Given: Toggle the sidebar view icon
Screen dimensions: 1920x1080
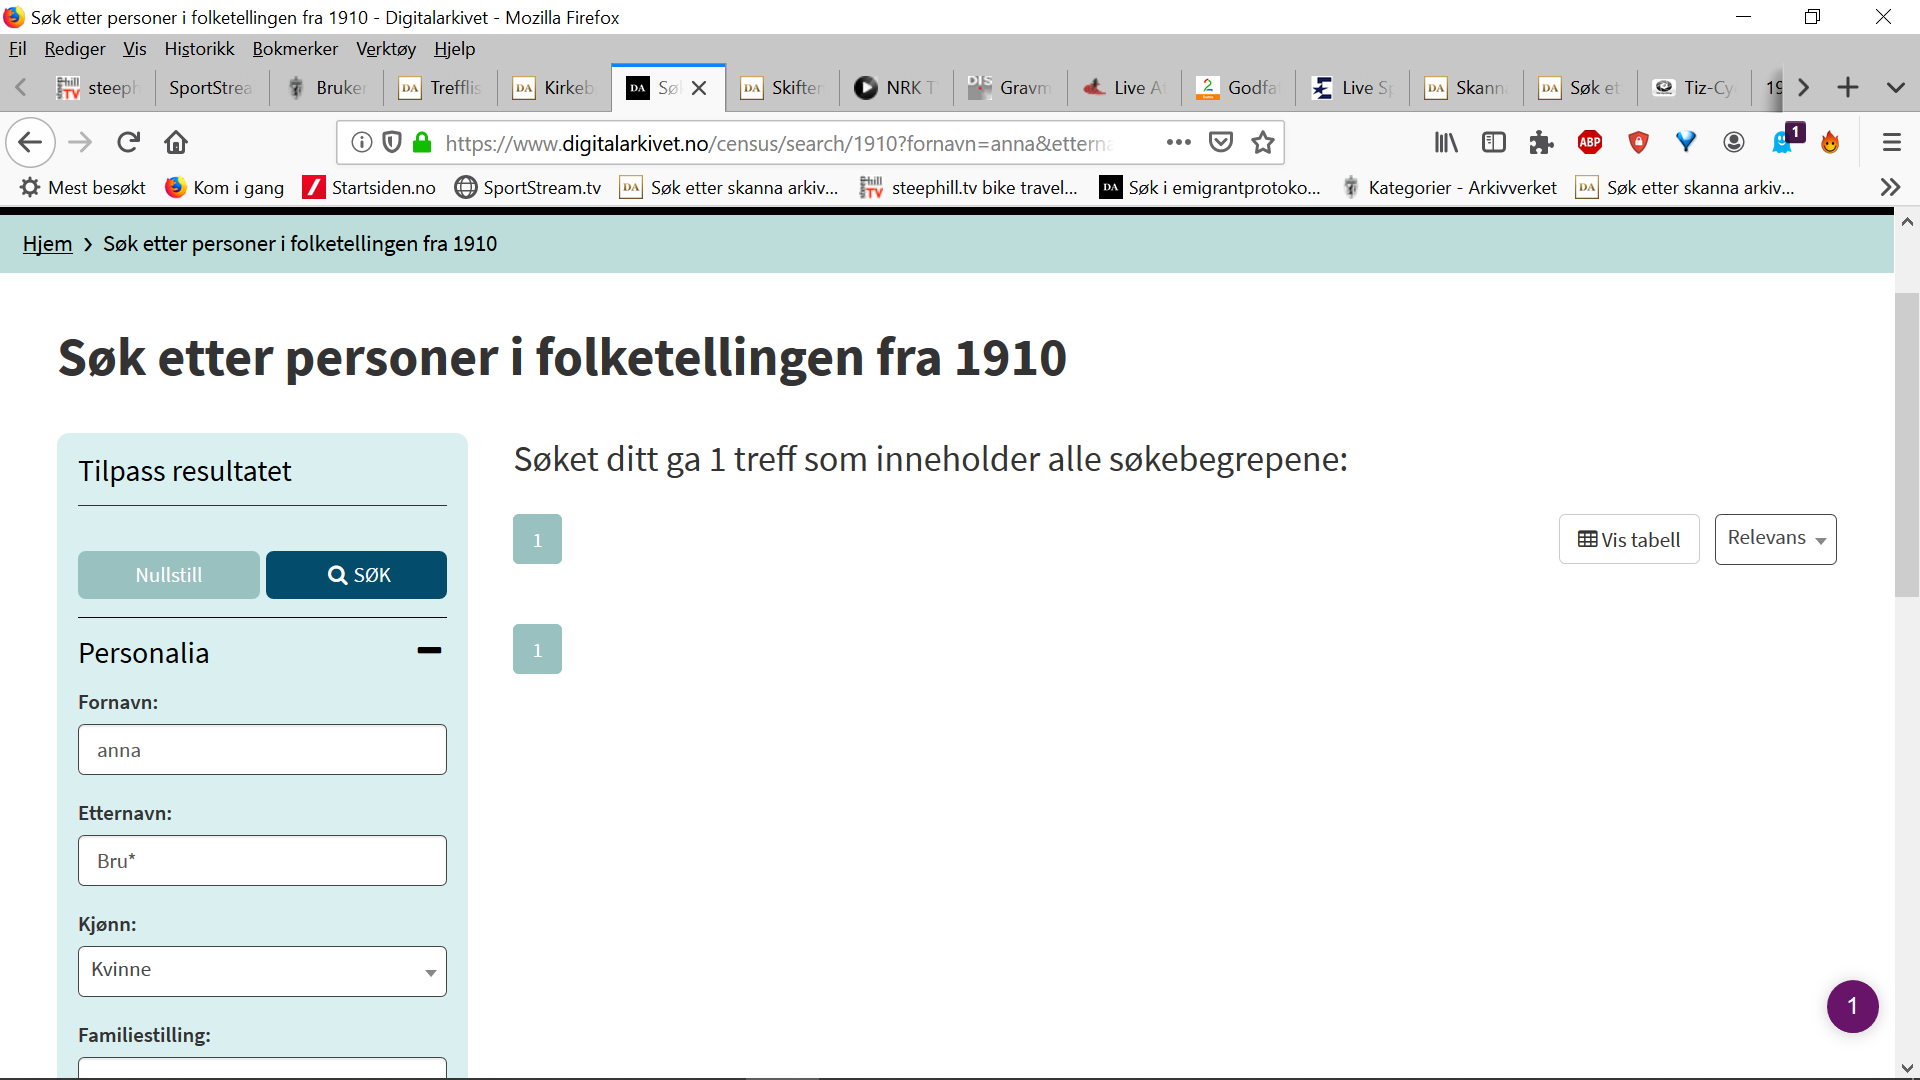Looking at the screenshot, I should pos(1494,143).
